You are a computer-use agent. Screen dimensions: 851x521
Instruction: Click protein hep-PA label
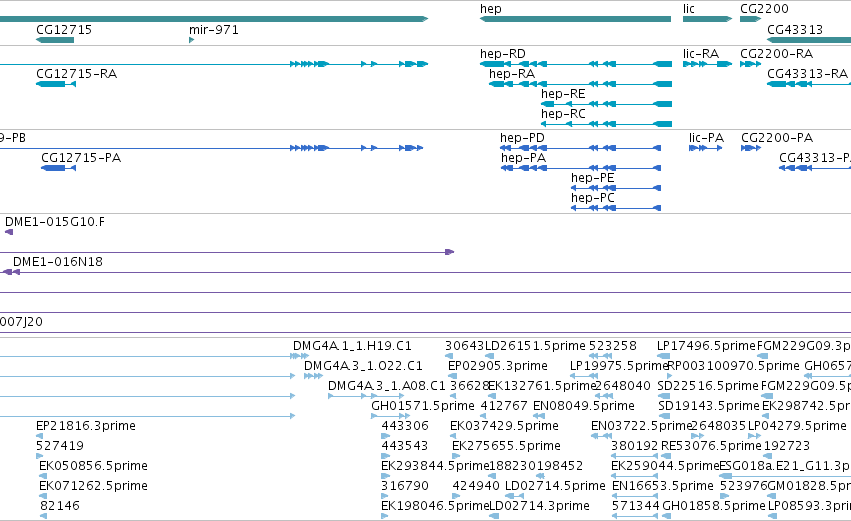tap(523, 158)
